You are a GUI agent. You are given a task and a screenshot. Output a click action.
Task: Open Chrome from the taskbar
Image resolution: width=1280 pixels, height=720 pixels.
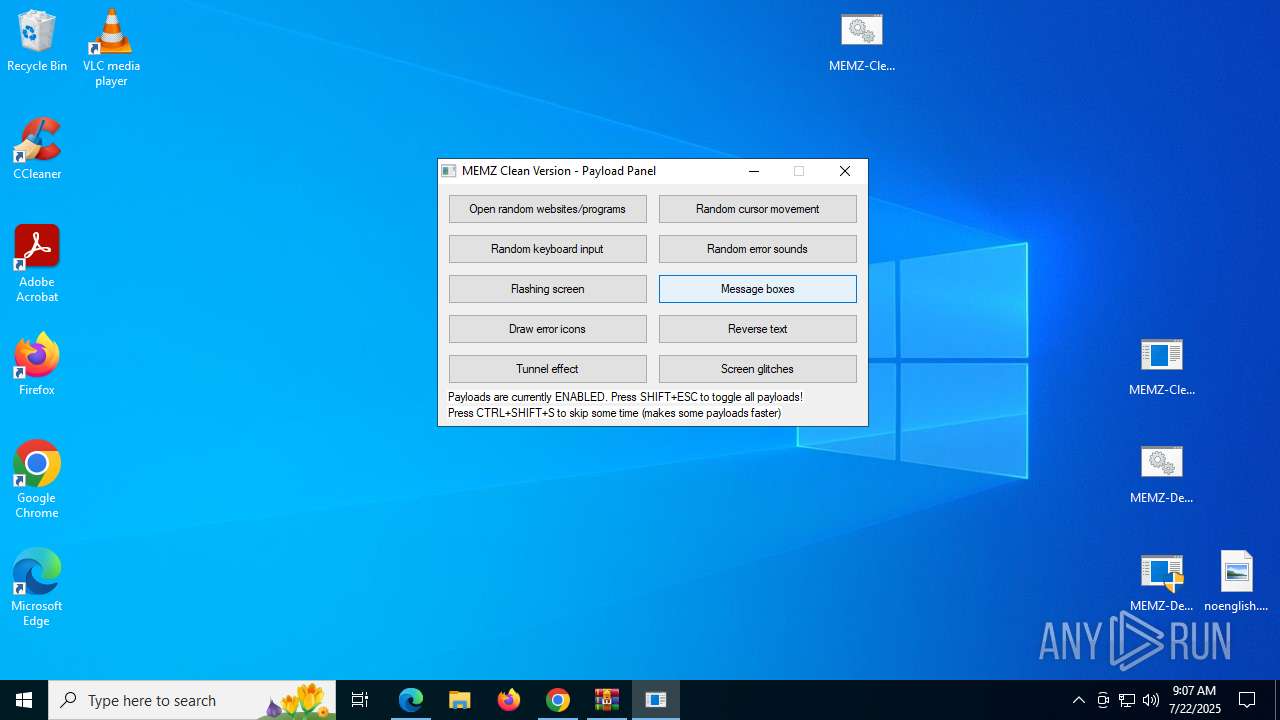click(558, 700)
